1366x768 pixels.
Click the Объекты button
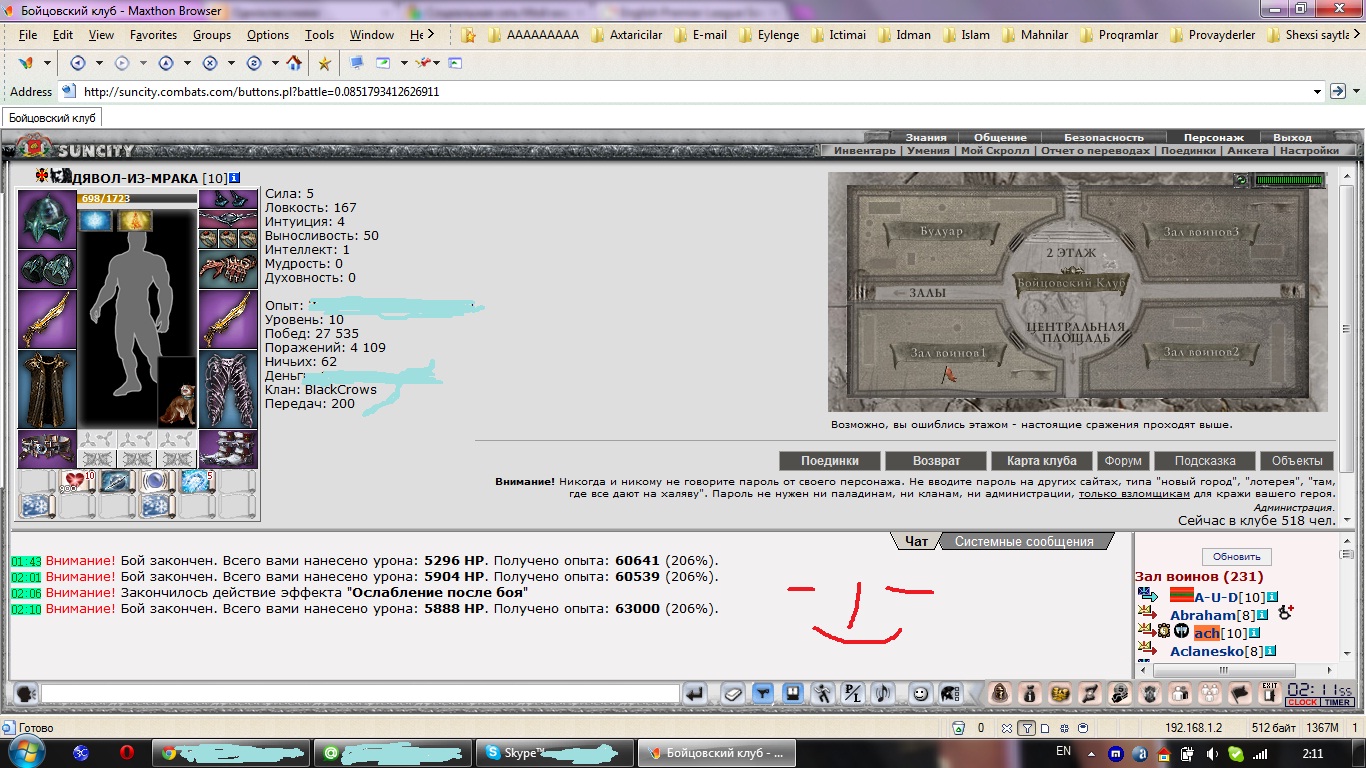click(x=1297, y=461)
